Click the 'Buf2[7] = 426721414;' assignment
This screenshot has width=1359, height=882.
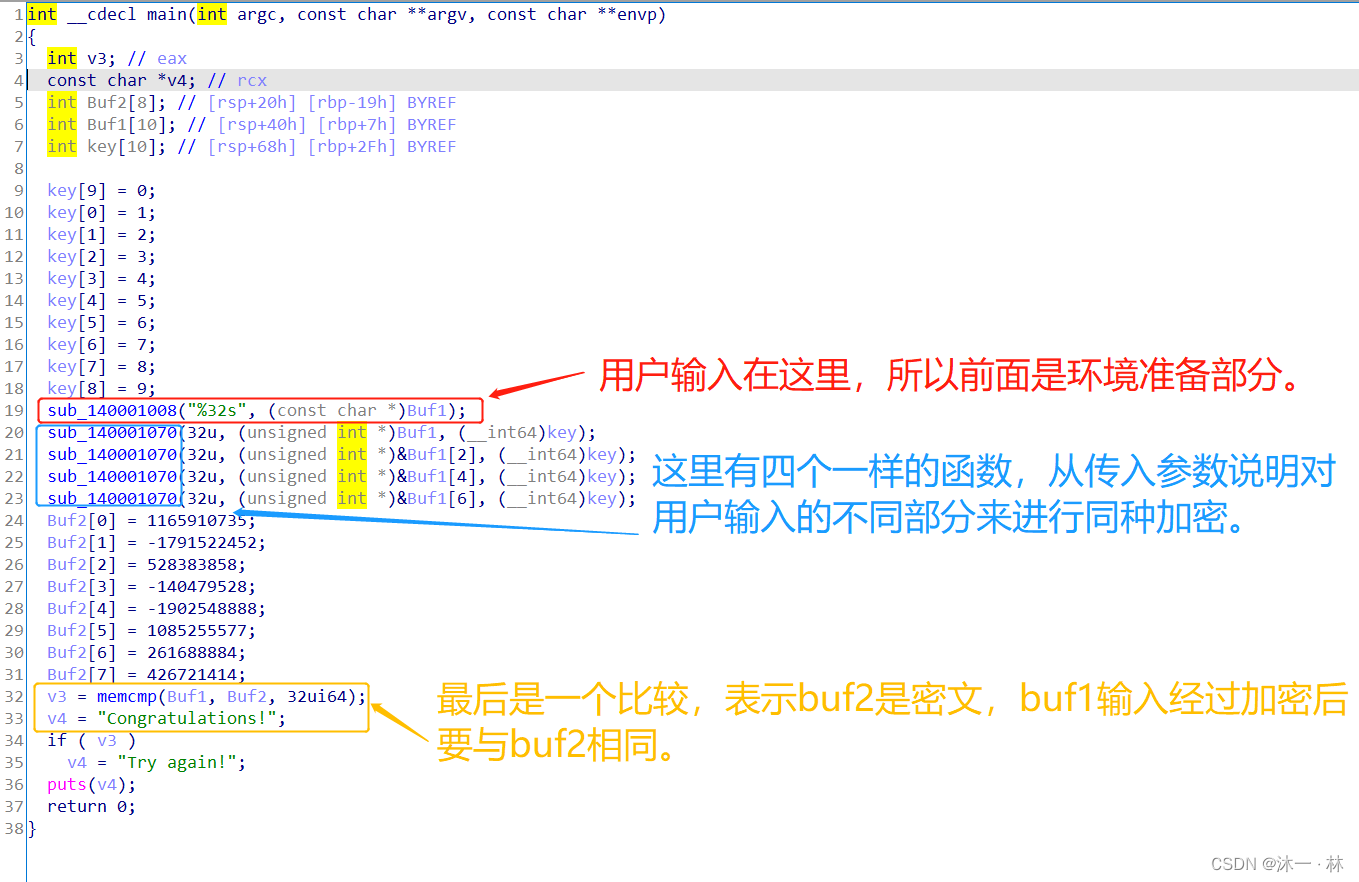(x=147, y=674)
